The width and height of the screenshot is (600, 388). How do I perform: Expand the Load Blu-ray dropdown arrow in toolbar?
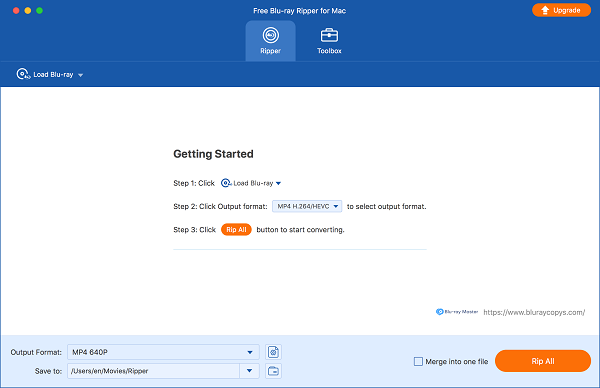(80, 75)
